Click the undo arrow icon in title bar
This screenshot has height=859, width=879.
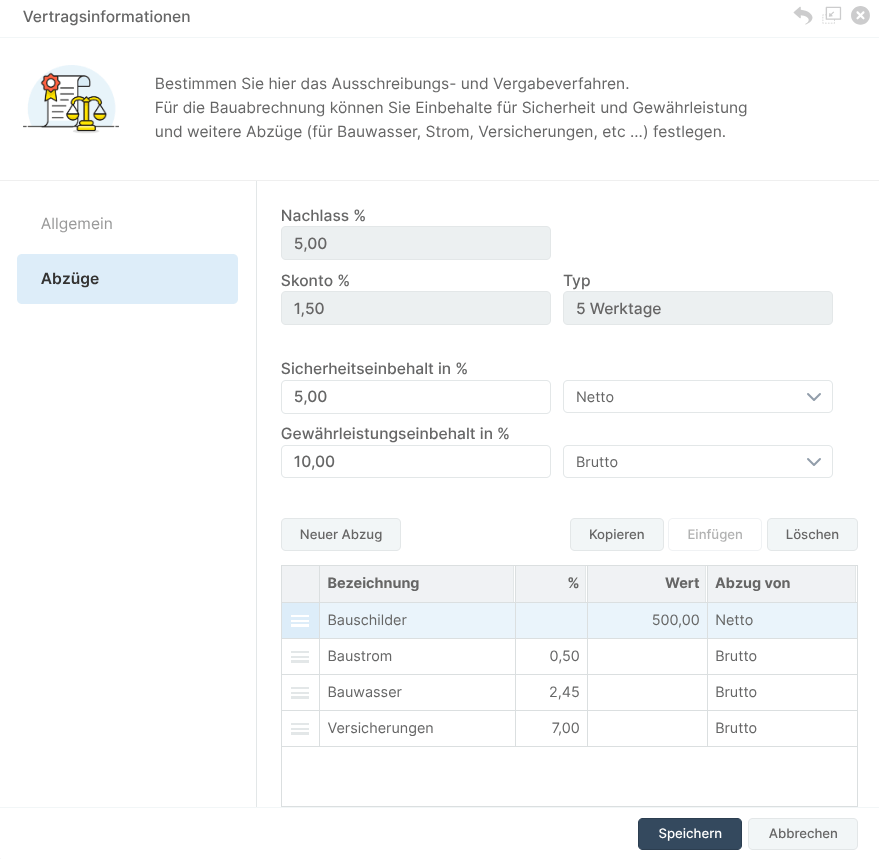pos(803,16)
